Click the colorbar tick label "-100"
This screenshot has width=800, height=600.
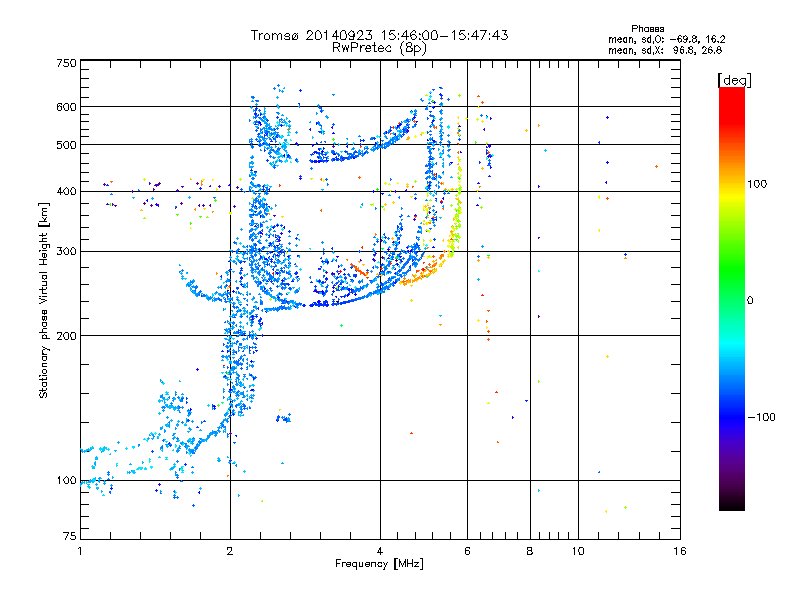[761, 417]
